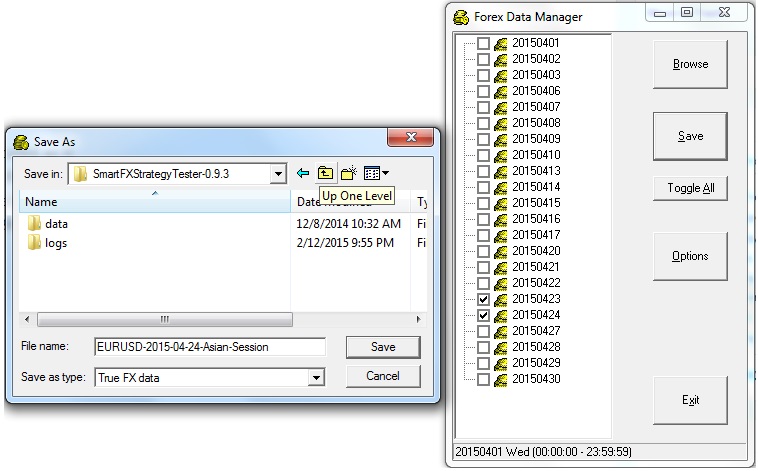Click the data icon beside 20150403
The image size is (758, 471).
(501, 75)
